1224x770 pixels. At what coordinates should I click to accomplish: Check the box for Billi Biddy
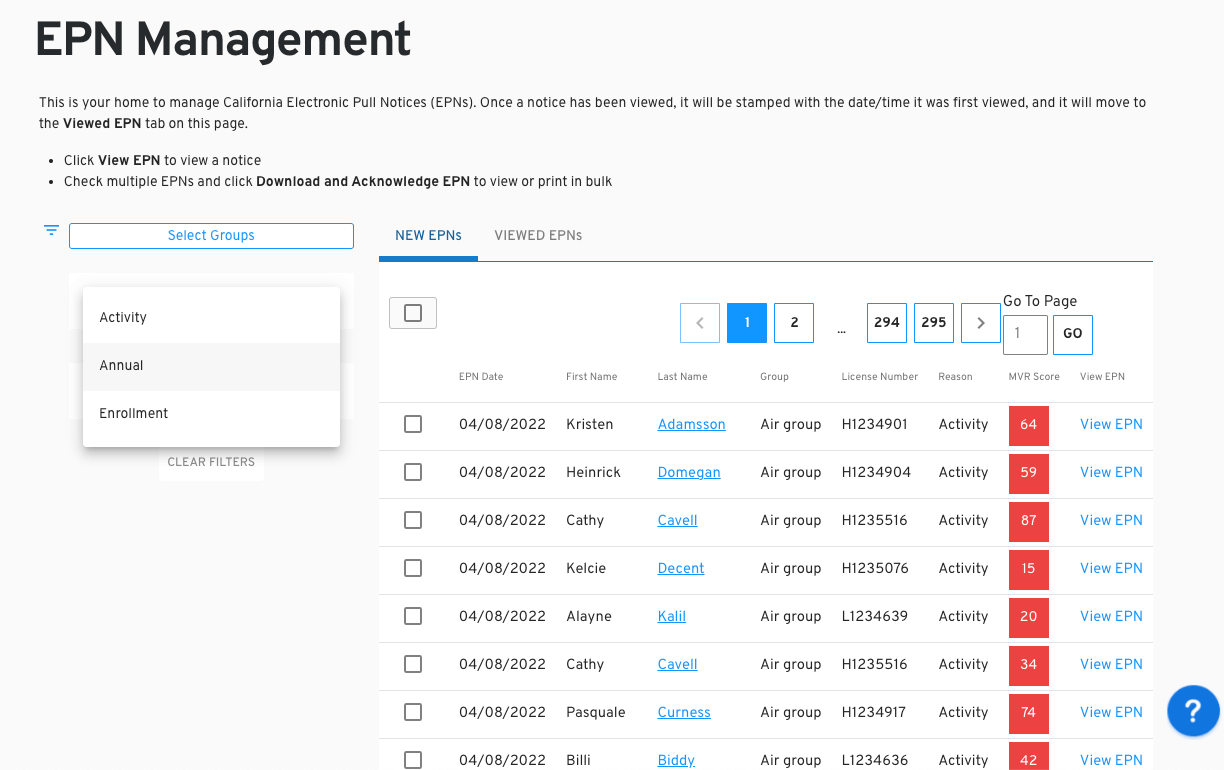click(413, 760)
